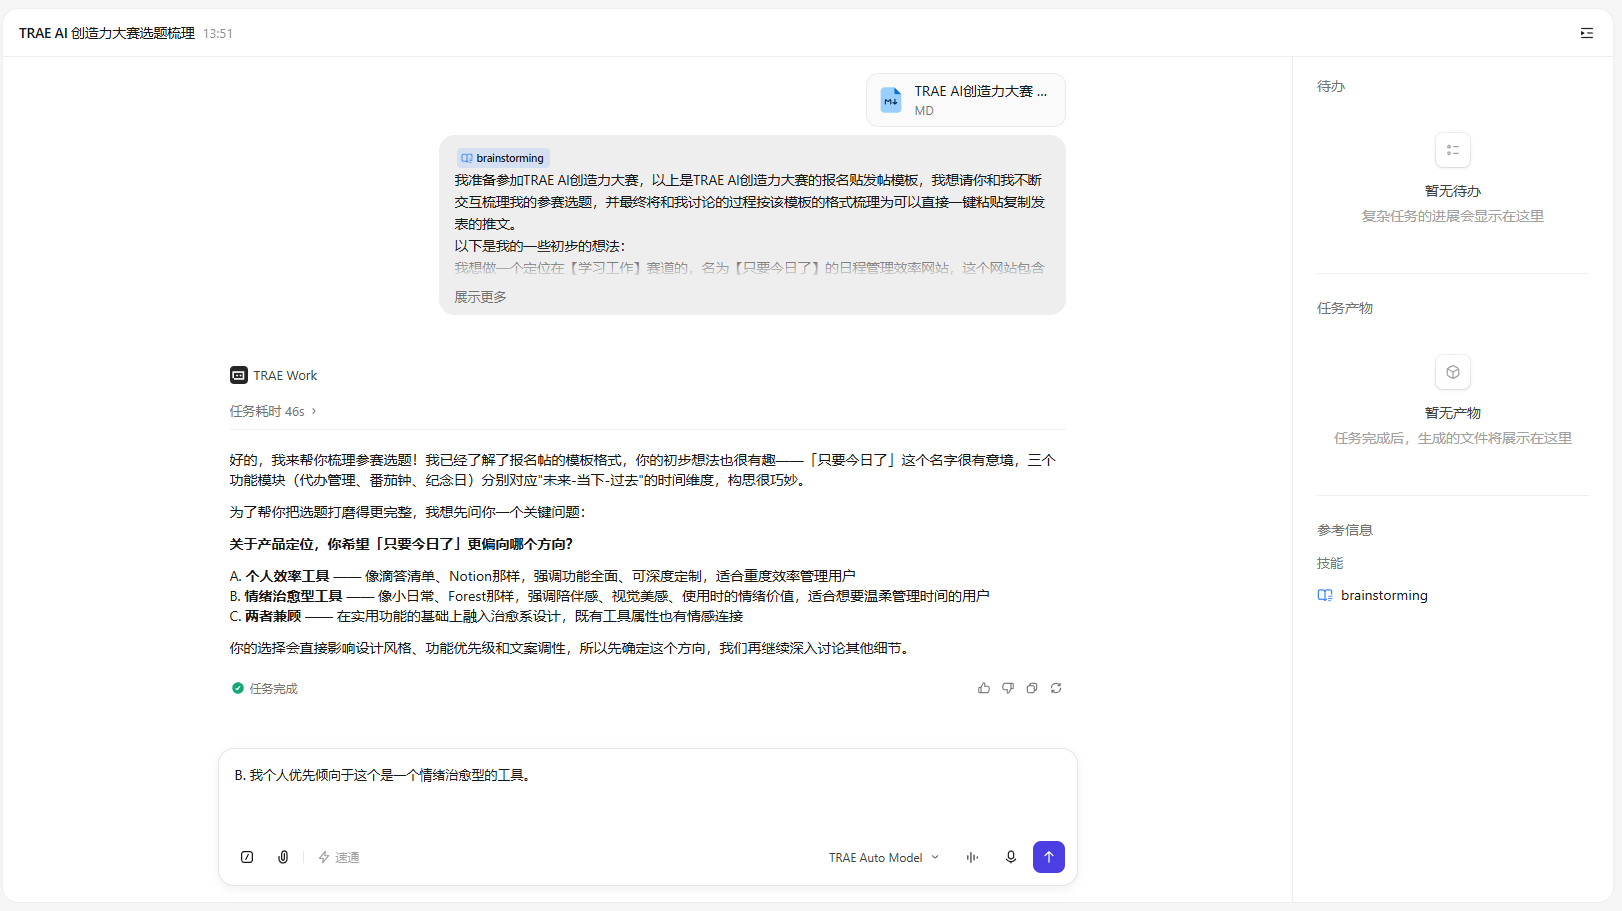Expand message with 展示更多
This screenshot has height=911, width=1622.
pos(480,297)
